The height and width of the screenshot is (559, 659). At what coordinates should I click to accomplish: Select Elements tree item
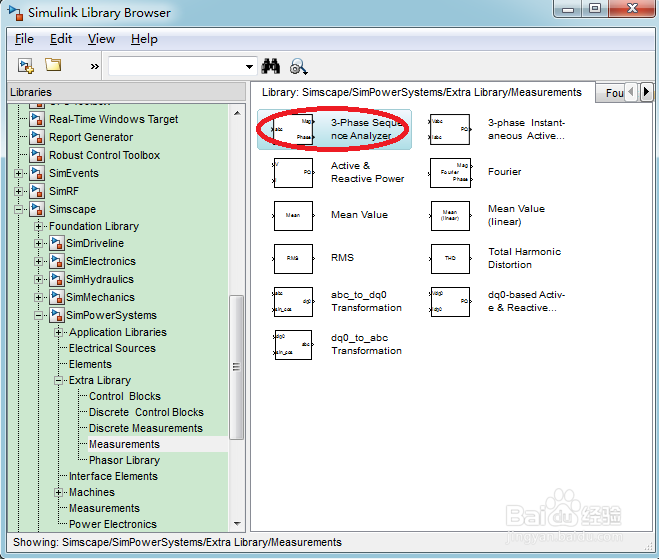point(90,364)
